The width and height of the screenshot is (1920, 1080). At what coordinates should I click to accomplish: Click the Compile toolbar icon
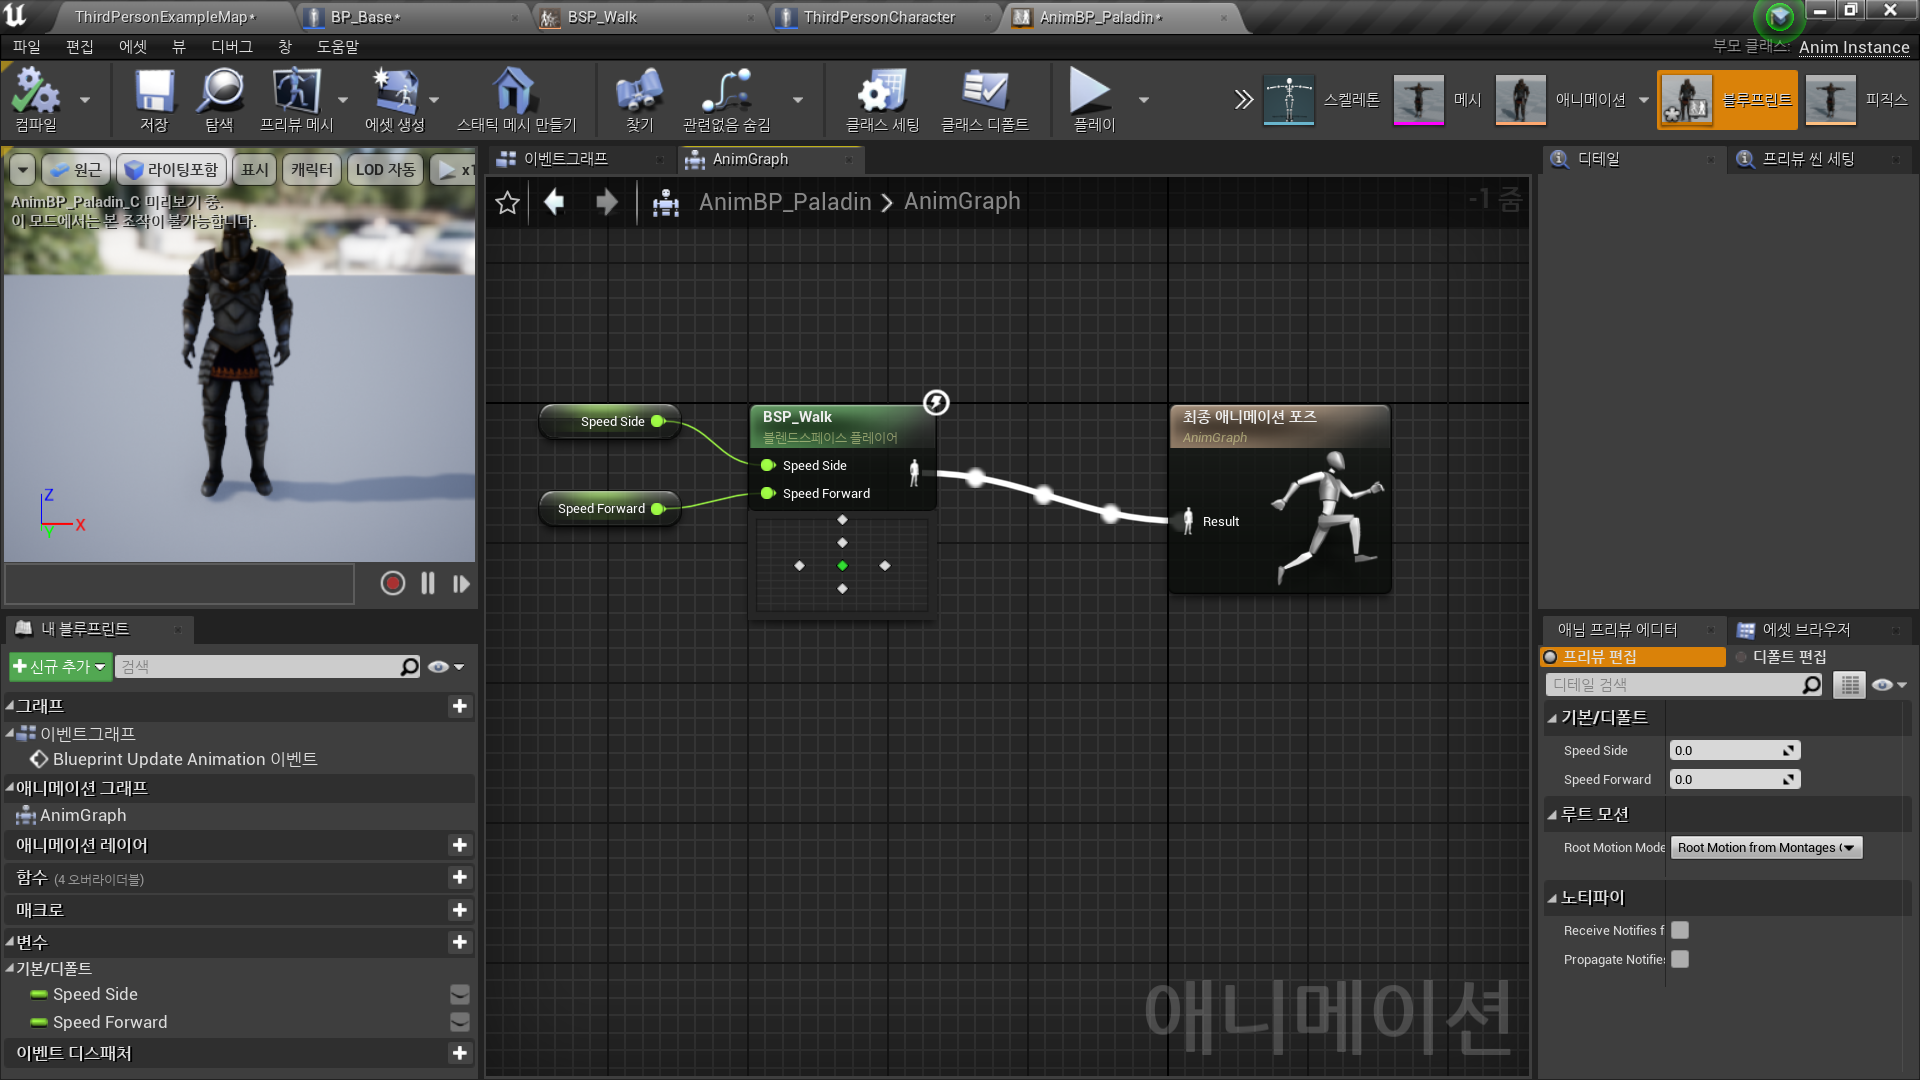pos(36,92)
